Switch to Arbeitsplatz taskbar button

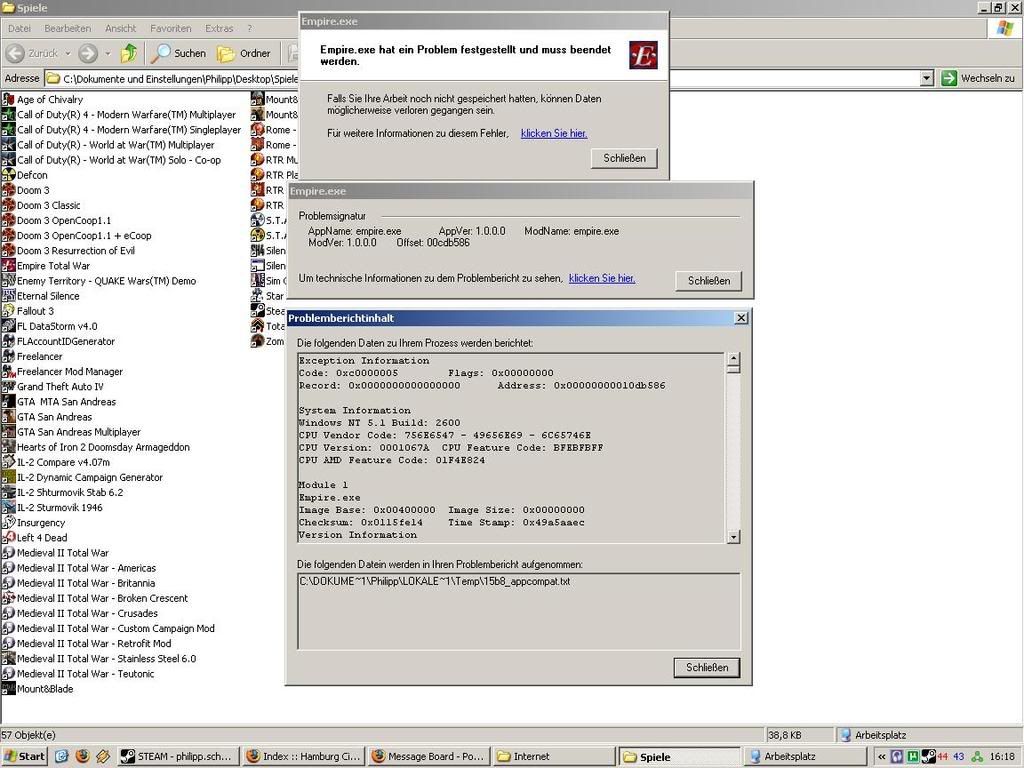coord(805,756)
